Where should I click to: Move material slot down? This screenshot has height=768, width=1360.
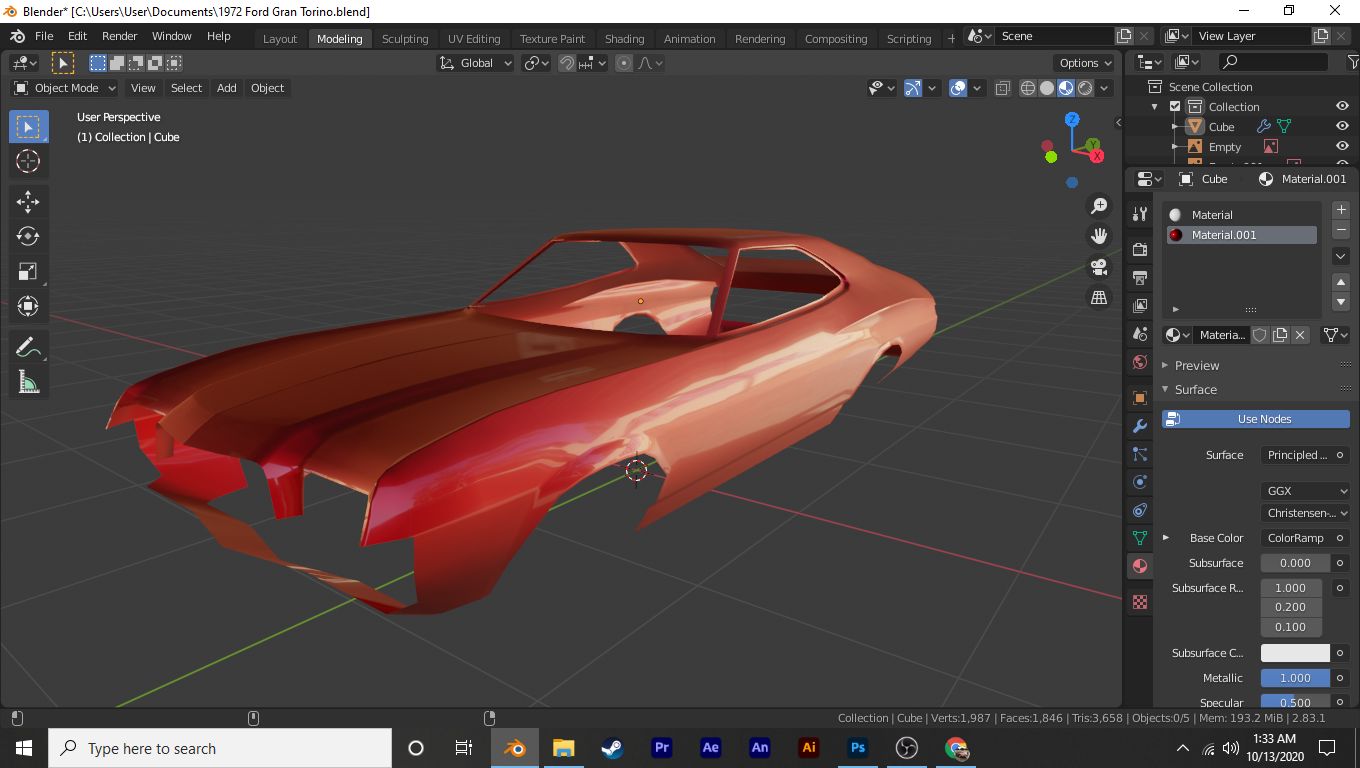[1342, 302]
